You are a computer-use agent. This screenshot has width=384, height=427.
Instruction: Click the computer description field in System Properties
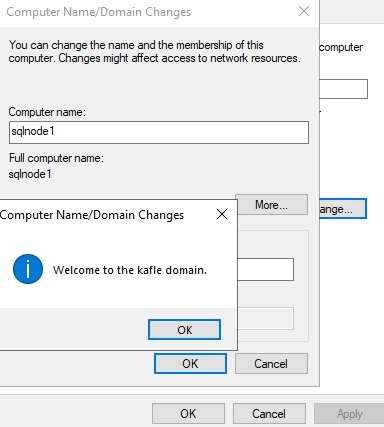tap(344, 89)
